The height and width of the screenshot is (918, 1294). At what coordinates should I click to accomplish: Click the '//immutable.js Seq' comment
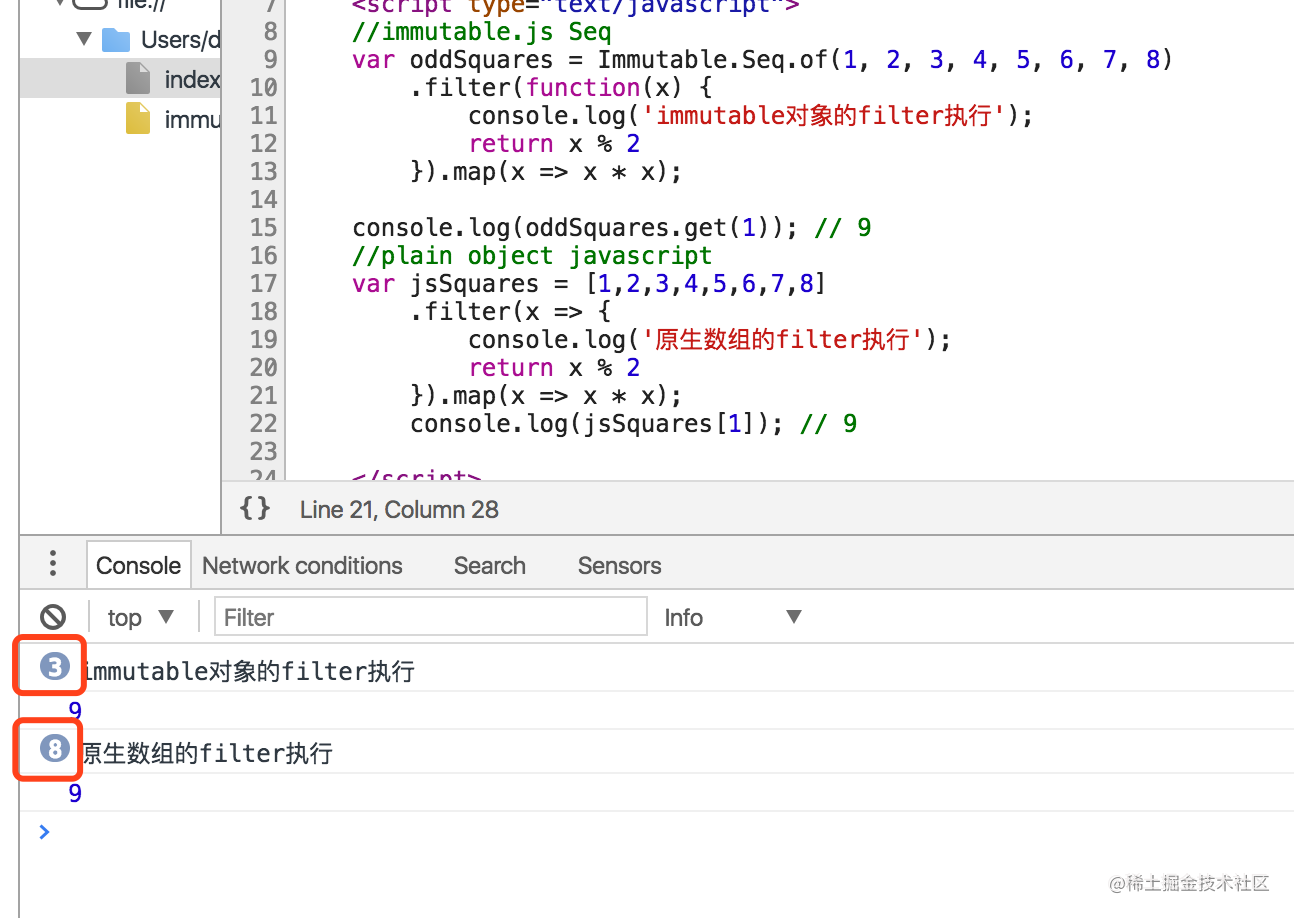(482, 32)
